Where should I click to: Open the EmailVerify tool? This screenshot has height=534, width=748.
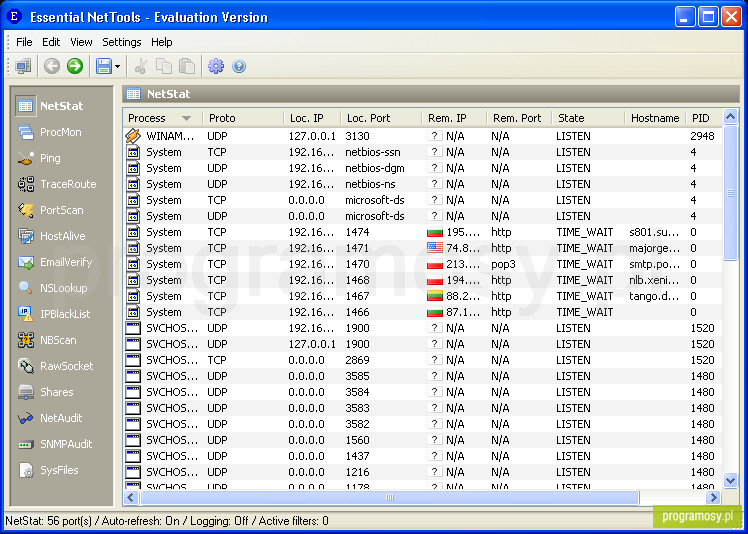(x=55, y=262)
